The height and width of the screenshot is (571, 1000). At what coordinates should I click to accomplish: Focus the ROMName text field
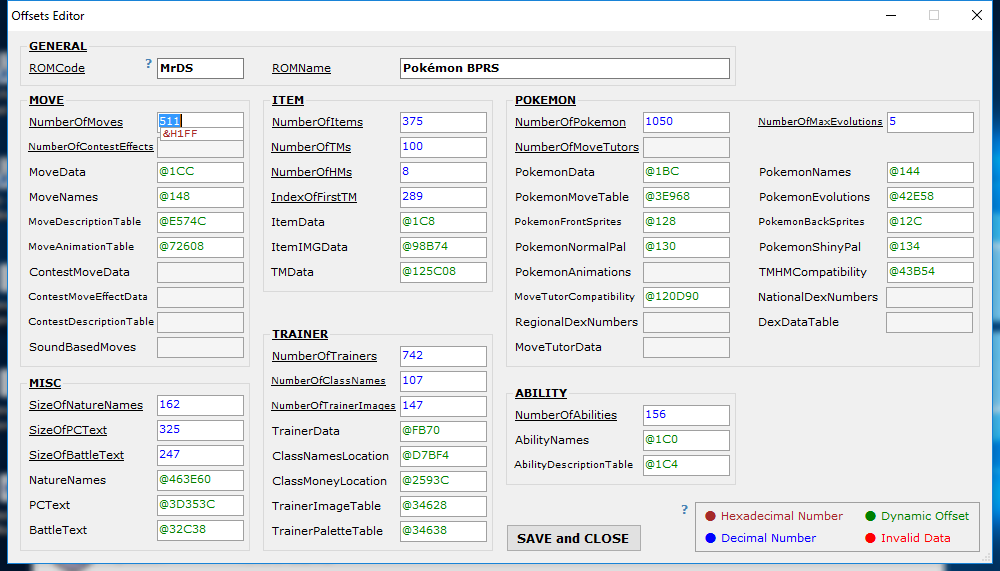564,68
